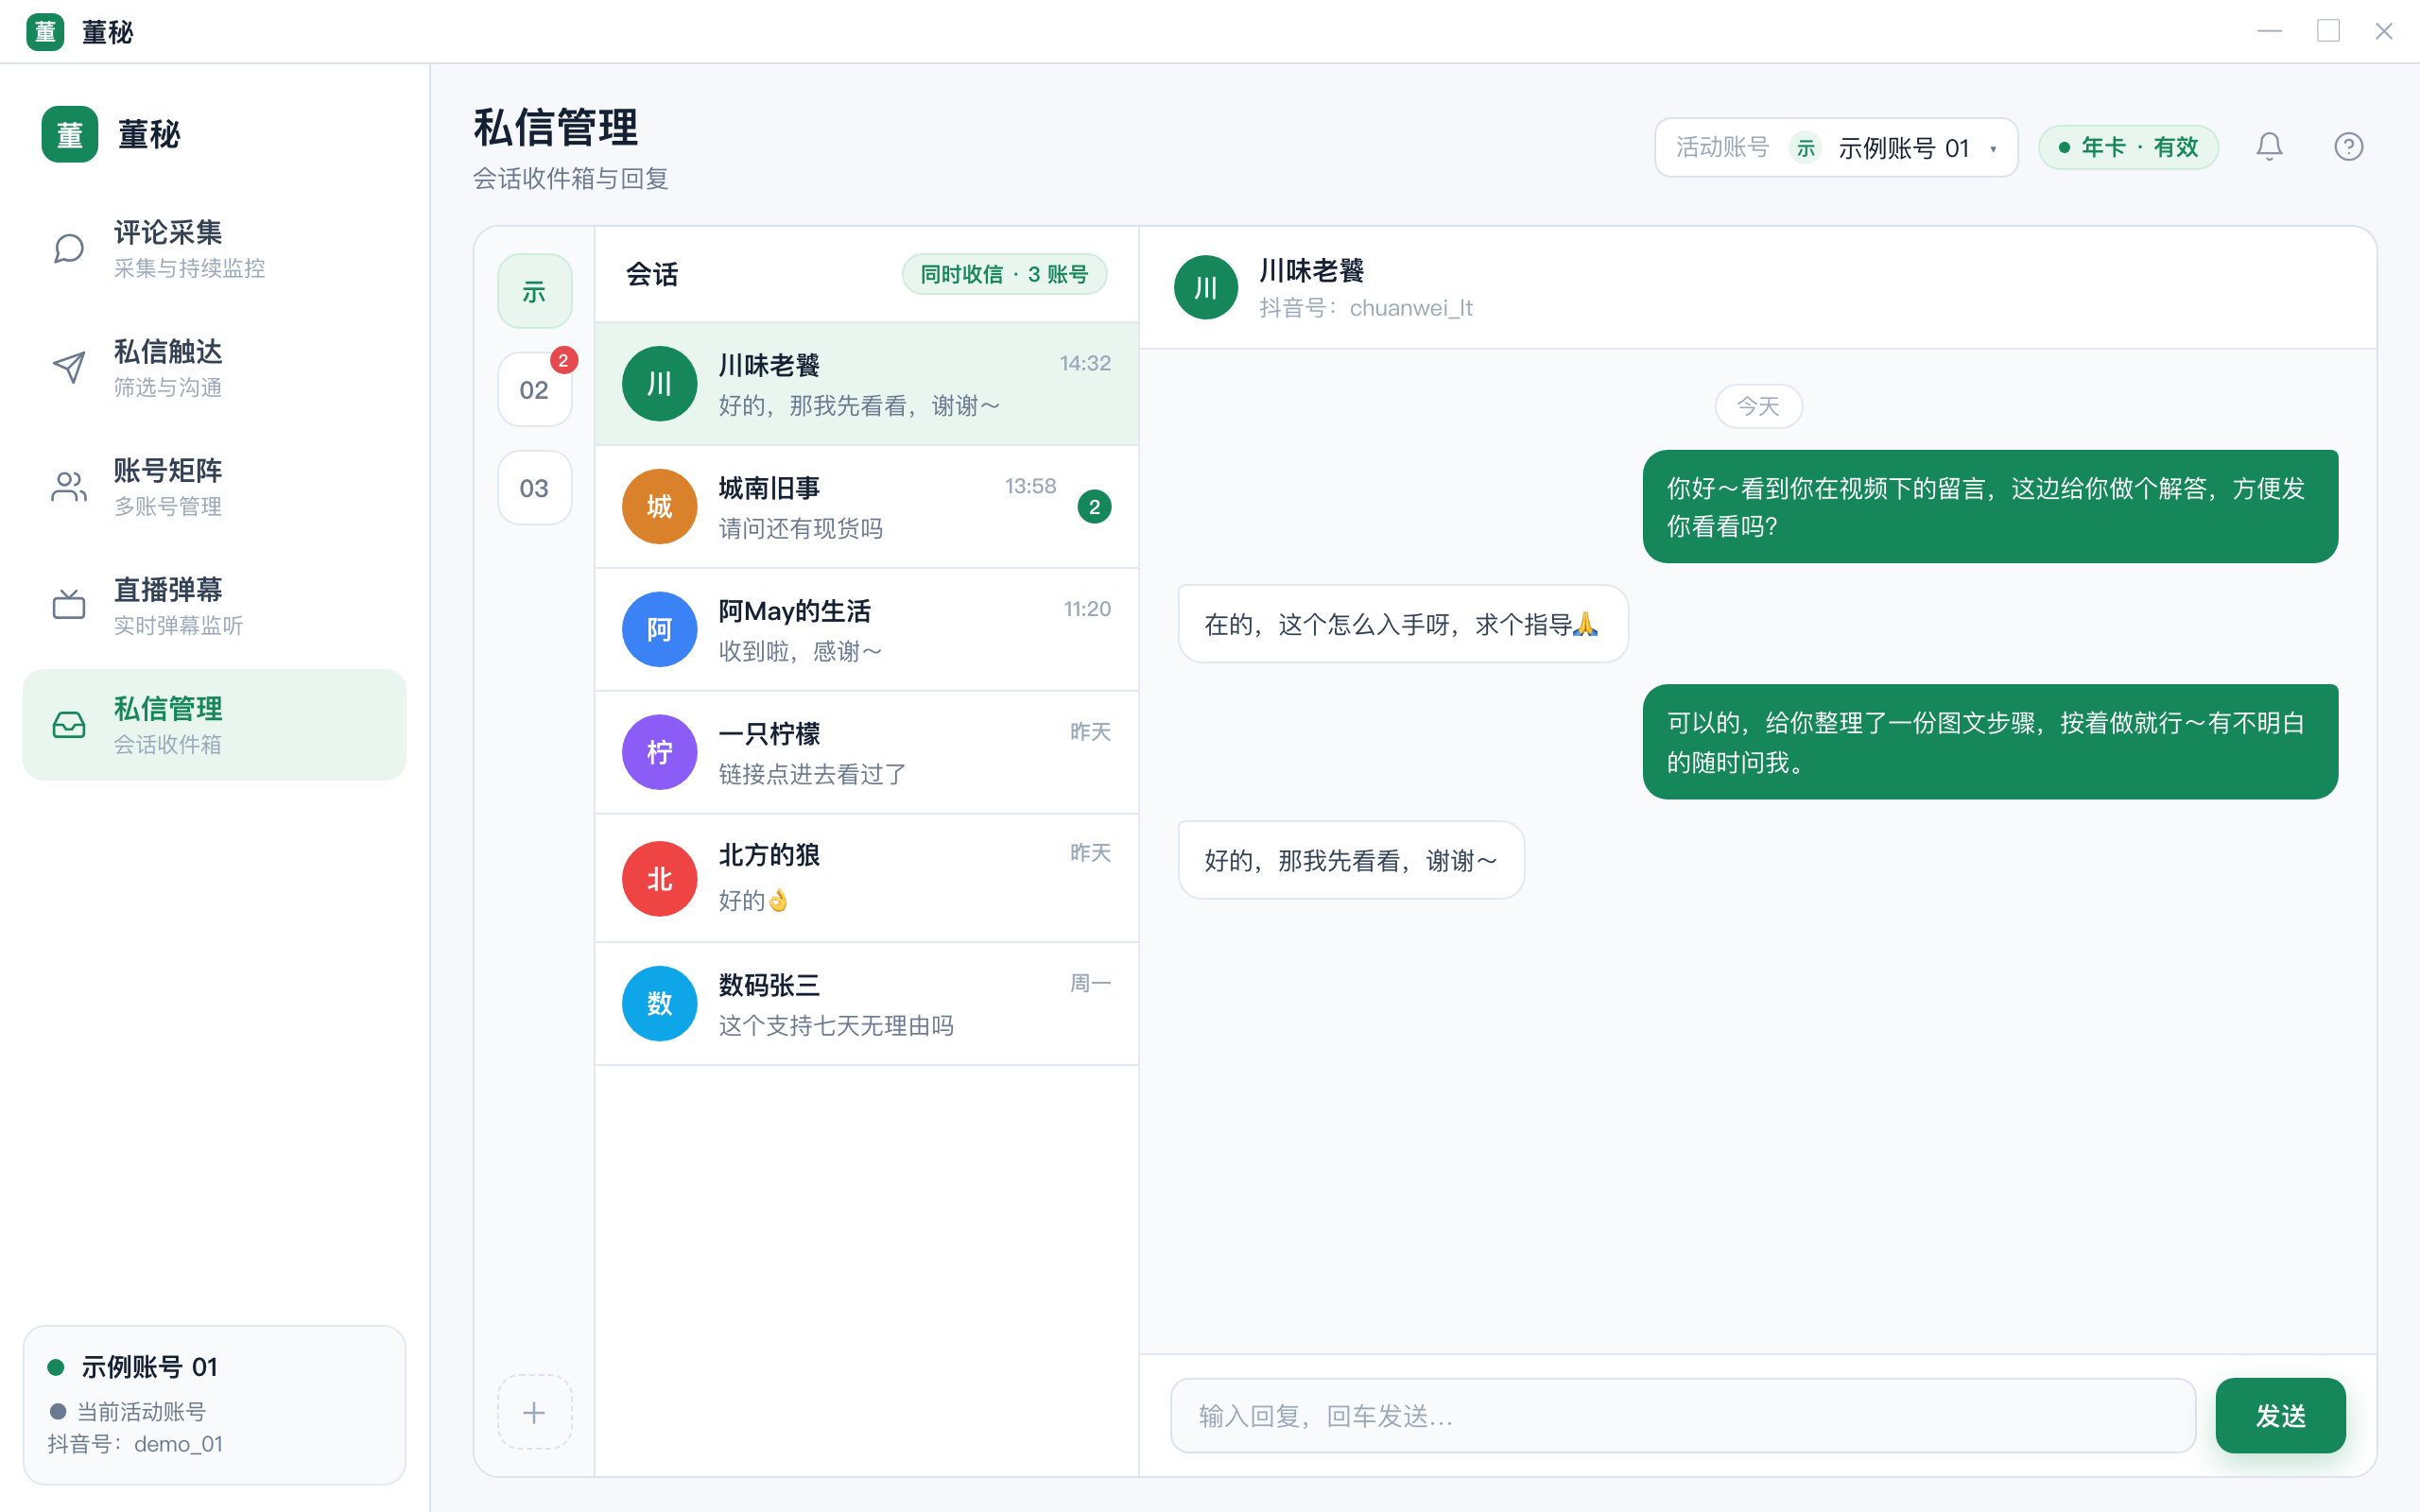Click the 数 avatar of 数码张三

[659, 1003]
